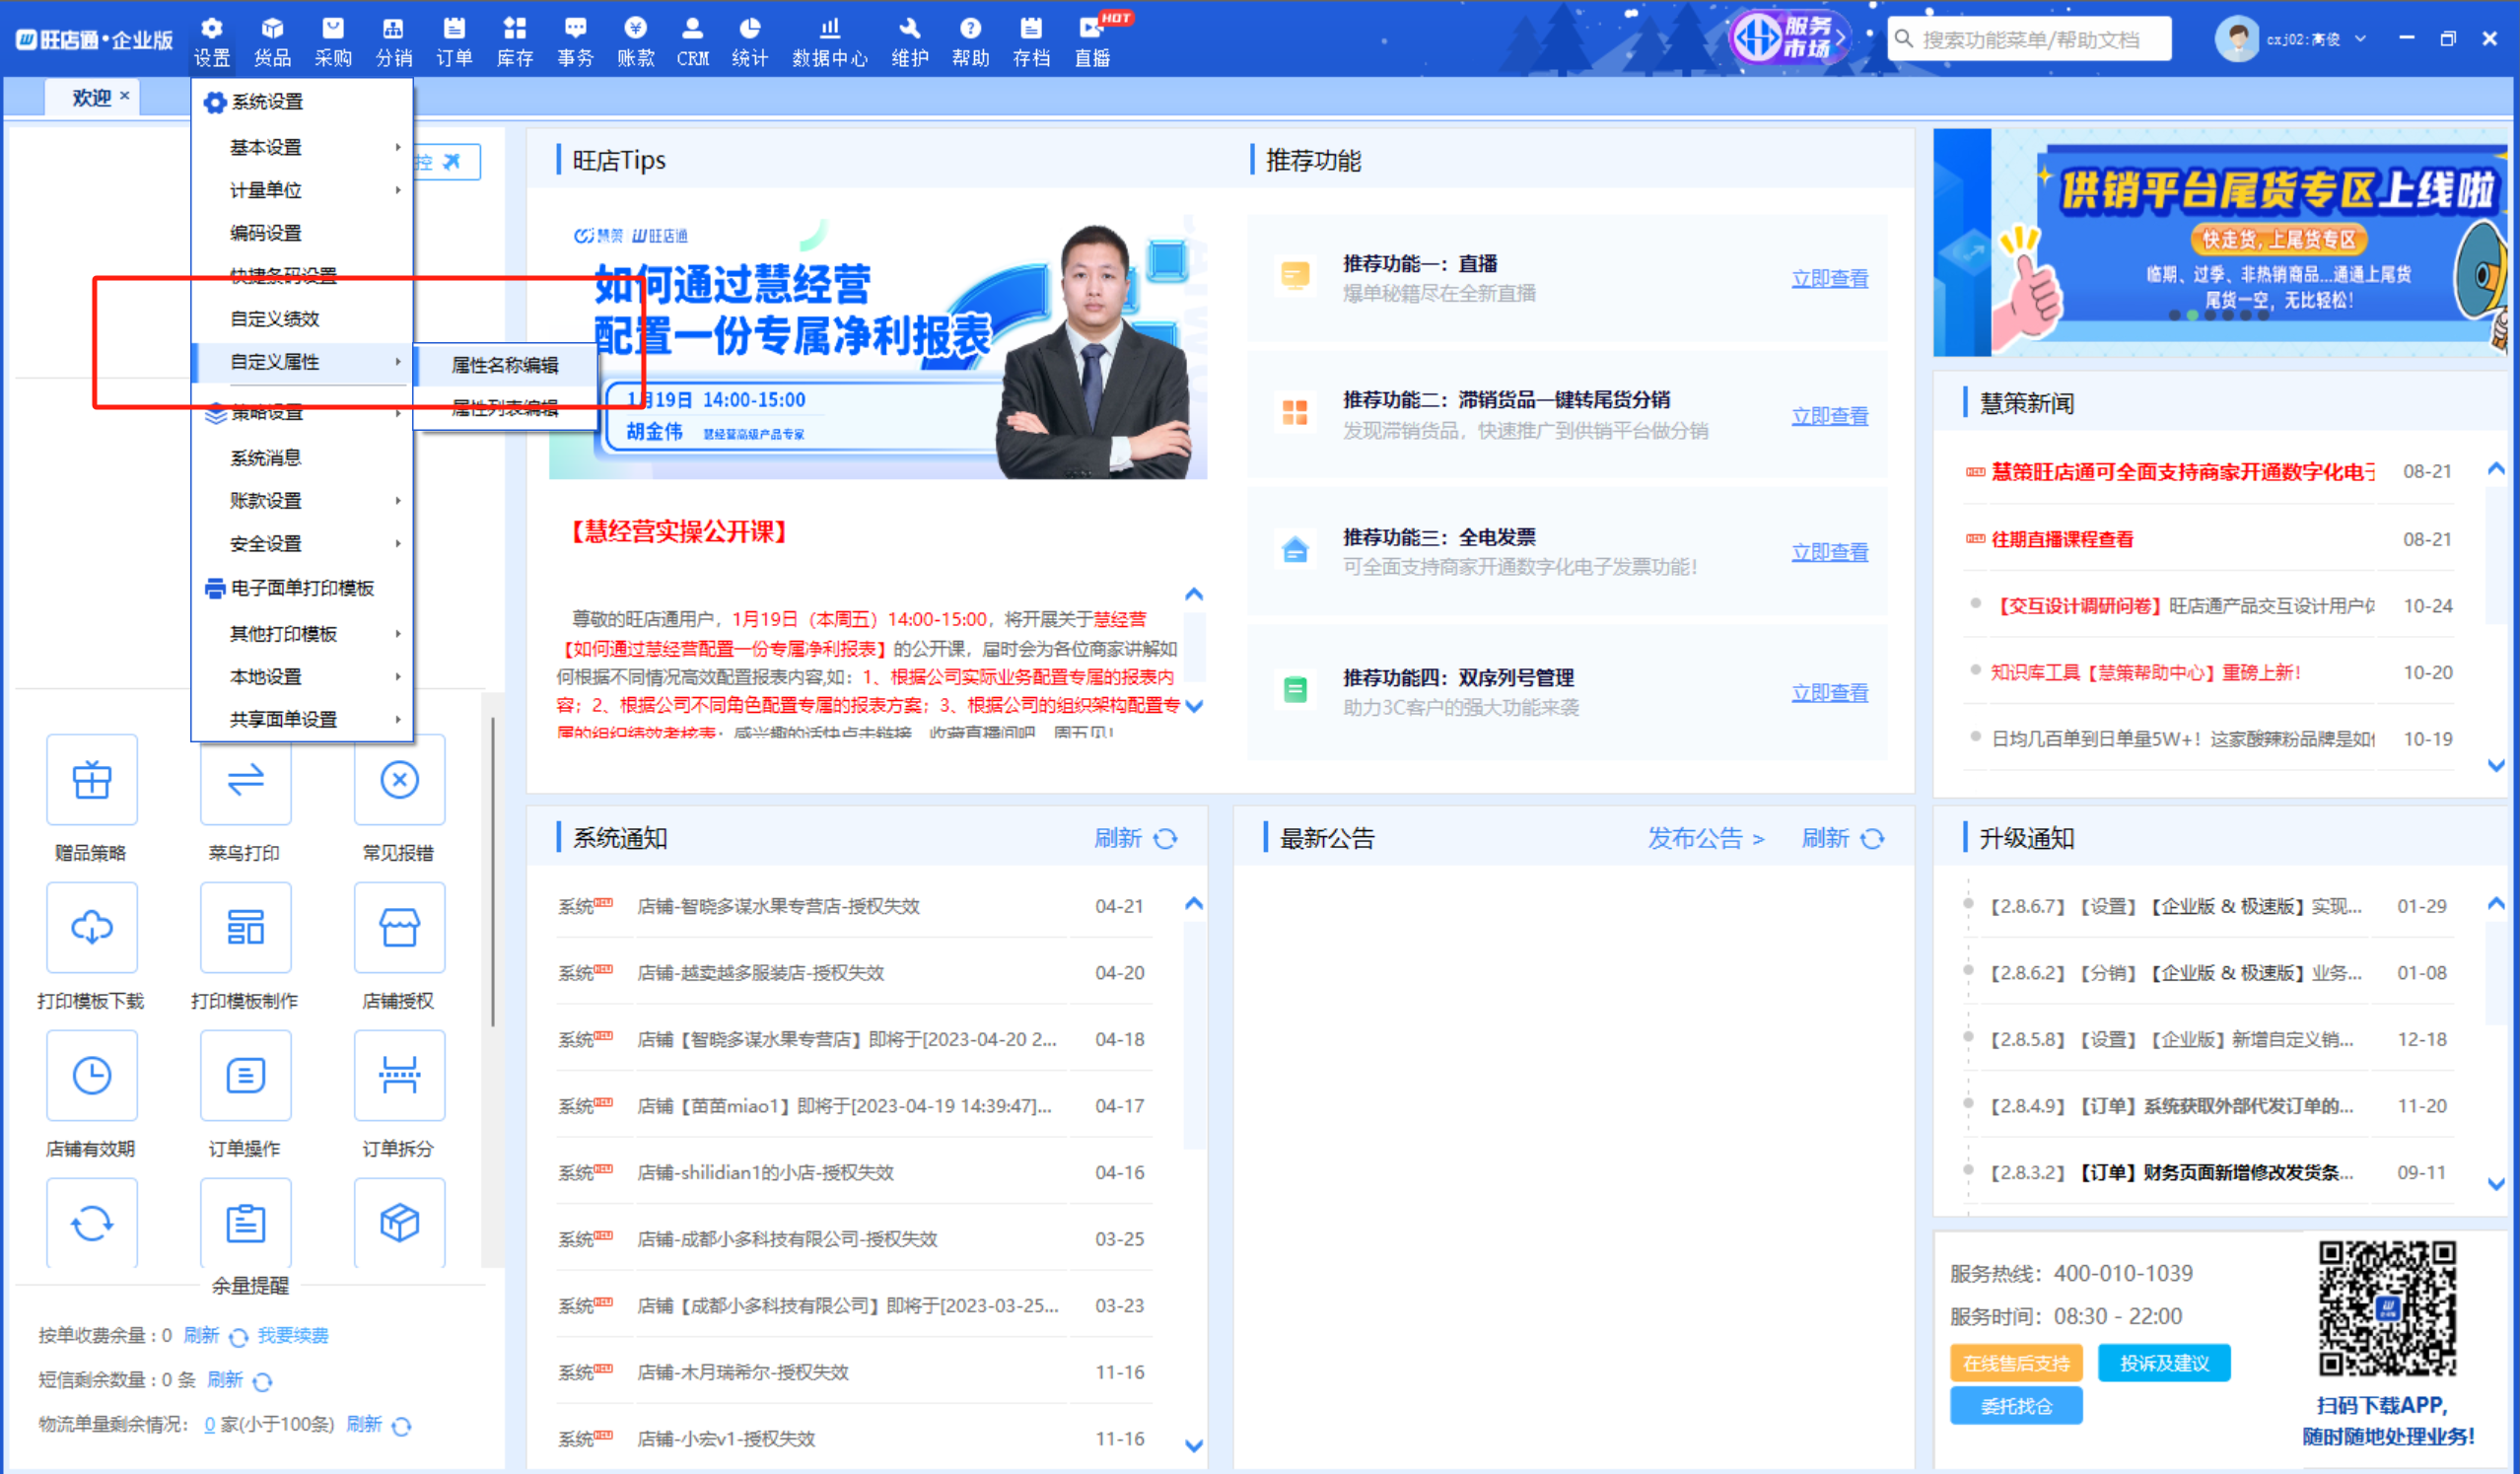Open the 直播 HOT toolbar icon
The height and width of the screenshot is (1474, 2520).
[x=1093, y=41]
